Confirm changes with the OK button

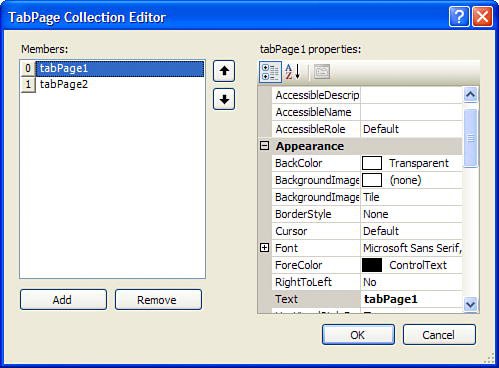click(x=358, y=335)
